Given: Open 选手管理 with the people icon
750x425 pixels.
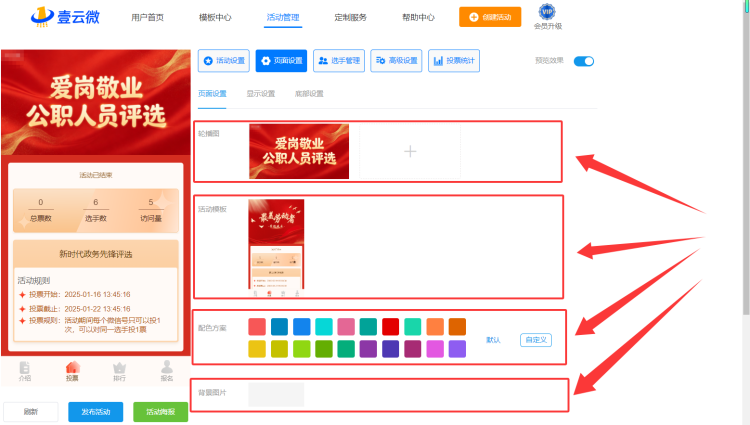Looking at the screenshot, I should (339, 61).
